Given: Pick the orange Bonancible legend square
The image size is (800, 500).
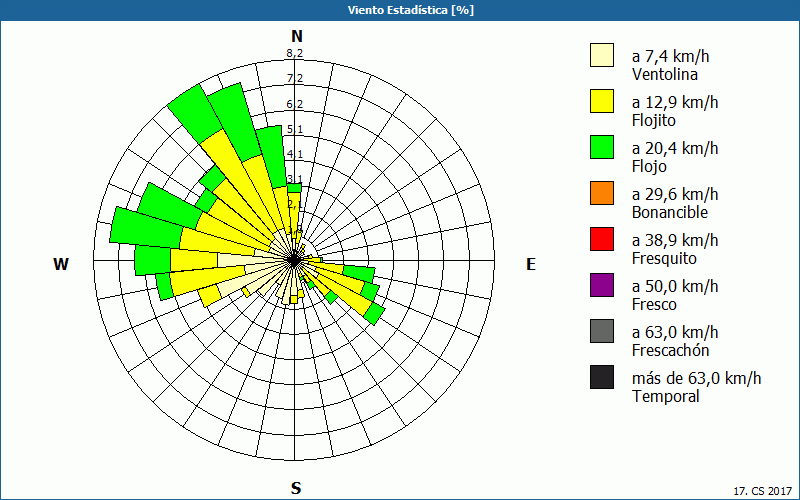Looking at the screenshot, I should pyautogui.click(x=602, y=193).
